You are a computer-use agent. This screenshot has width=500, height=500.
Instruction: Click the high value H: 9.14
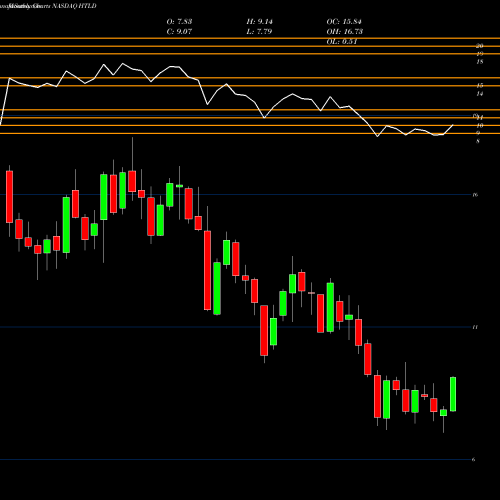[x=259, y=22]
